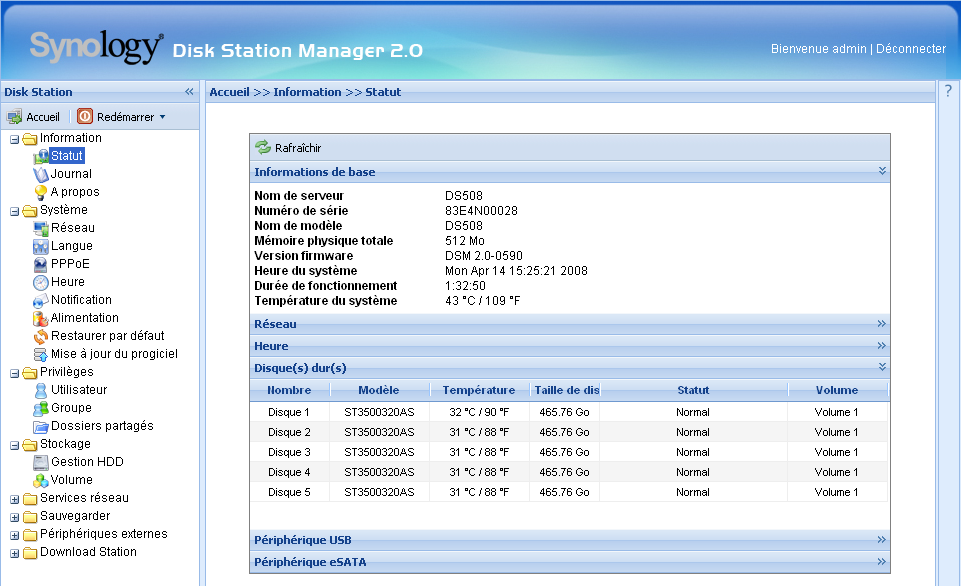This screenshot has height=586, width=961.
Task: Open the Notification icon
Action: click(40, 300)
